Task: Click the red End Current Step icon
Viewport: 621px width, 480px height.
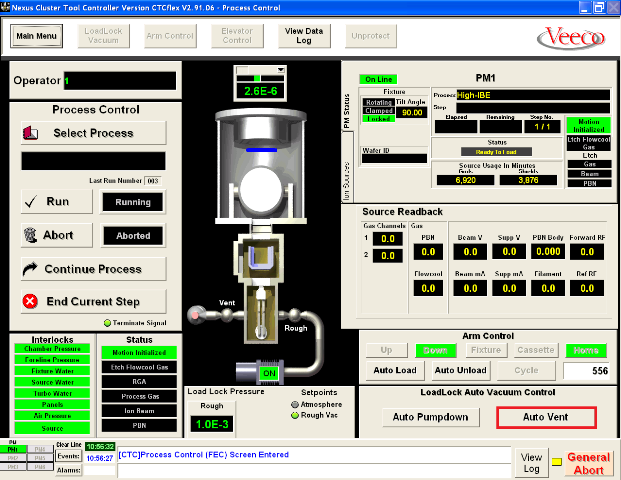Action: [x=31, y=301]
